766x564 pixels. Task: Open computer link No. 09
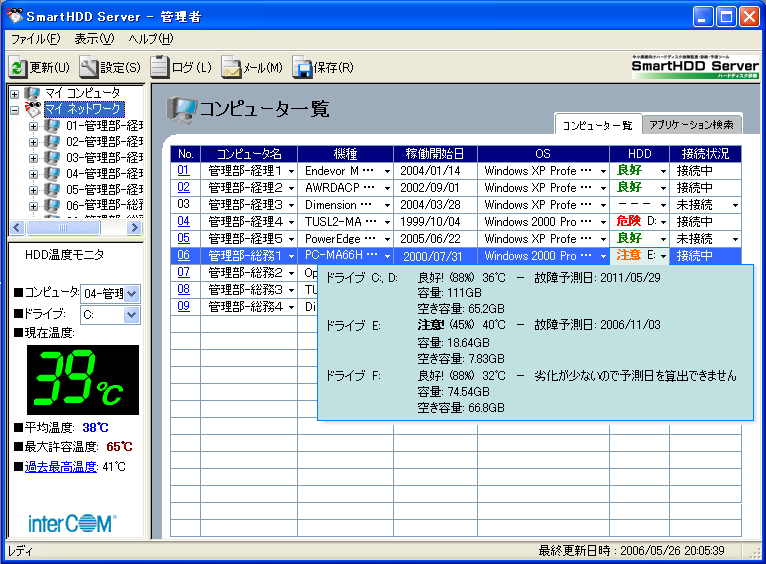click(x=183, y=306)
